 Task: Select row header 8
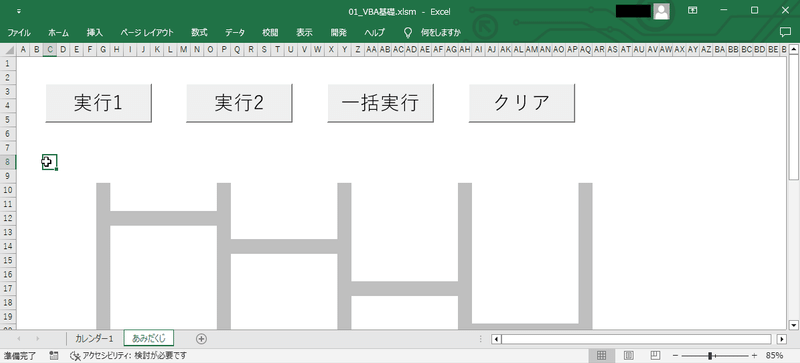coord(8,162)
